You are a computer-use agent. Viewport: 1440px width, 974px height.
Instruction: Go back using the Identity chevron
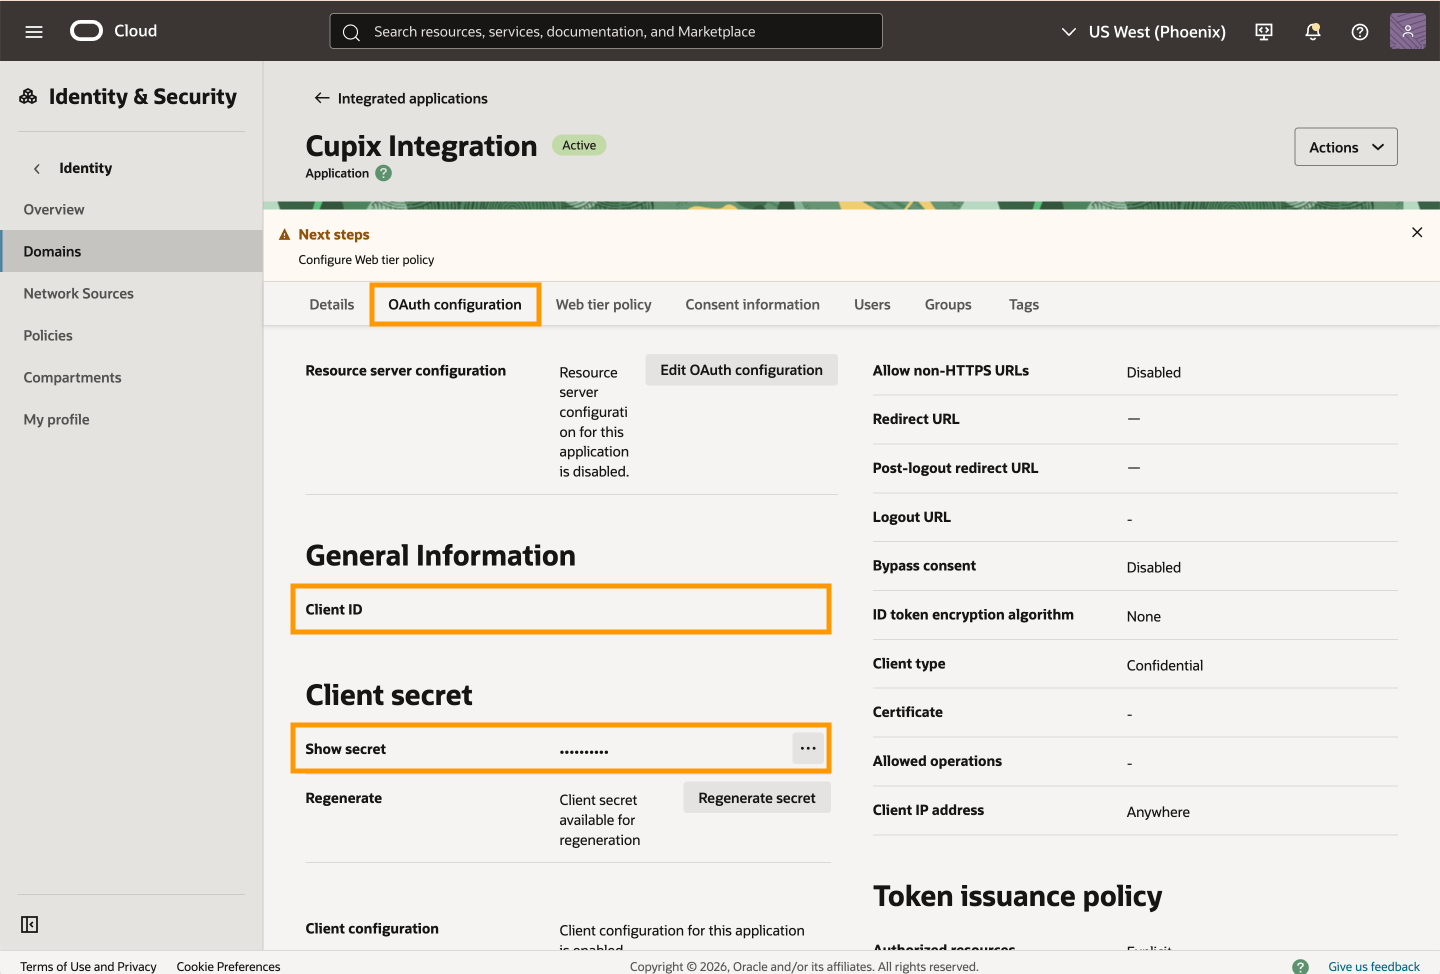[37, 168]
